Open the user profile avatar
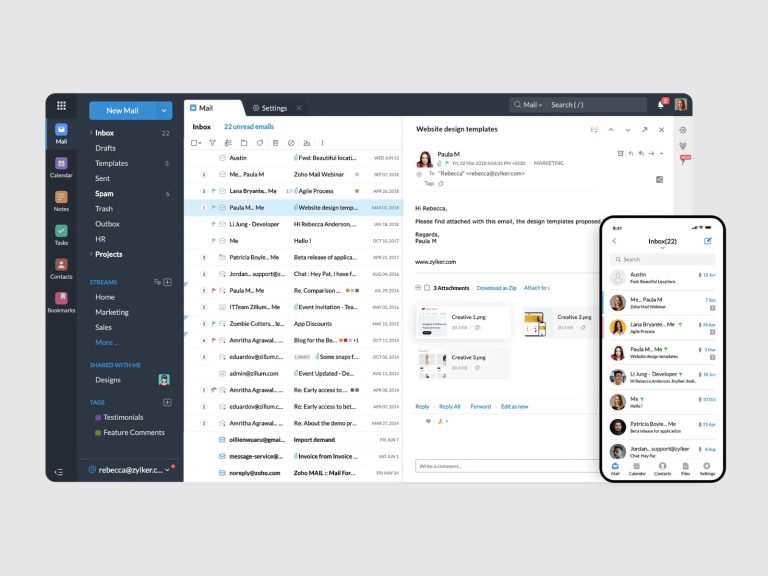 (x=681, y=104)
